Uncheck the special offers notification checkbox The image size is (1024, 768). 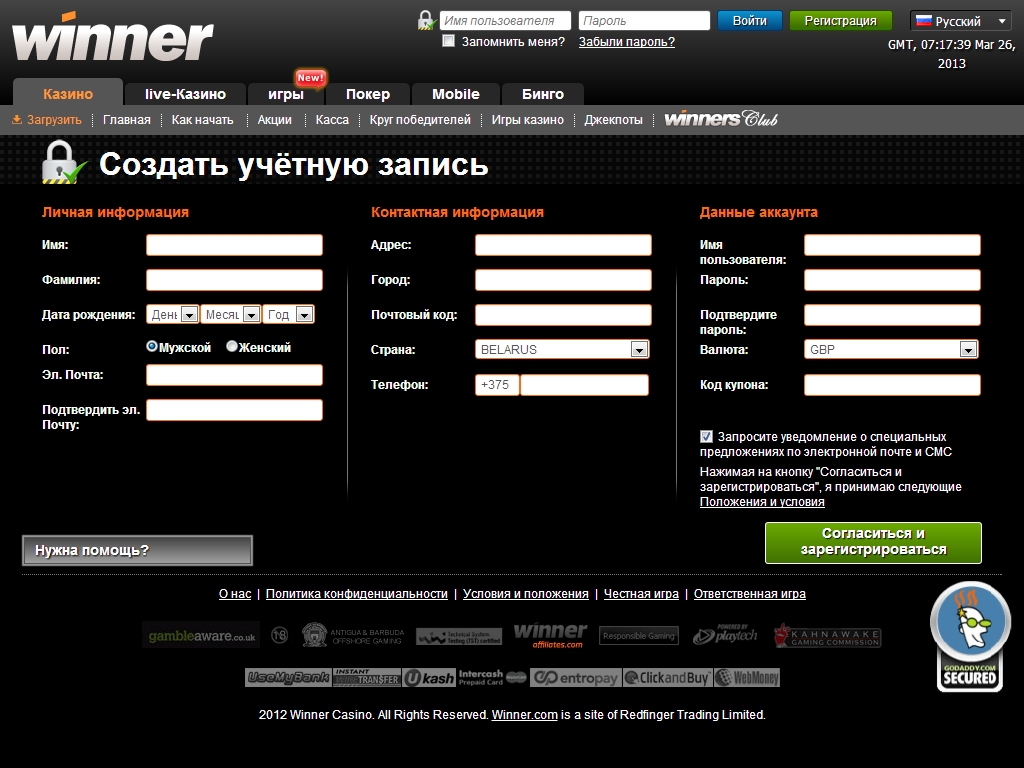[x=707, y=437]
